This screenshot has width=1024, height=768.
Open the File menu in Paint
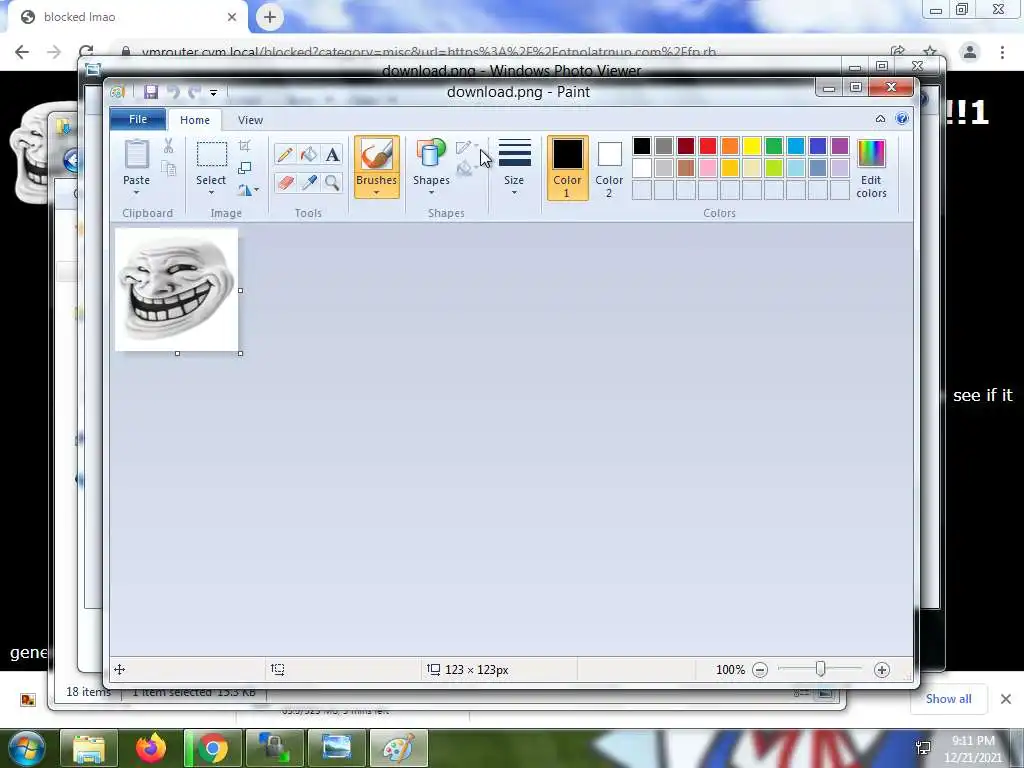[x=138, y=119]
